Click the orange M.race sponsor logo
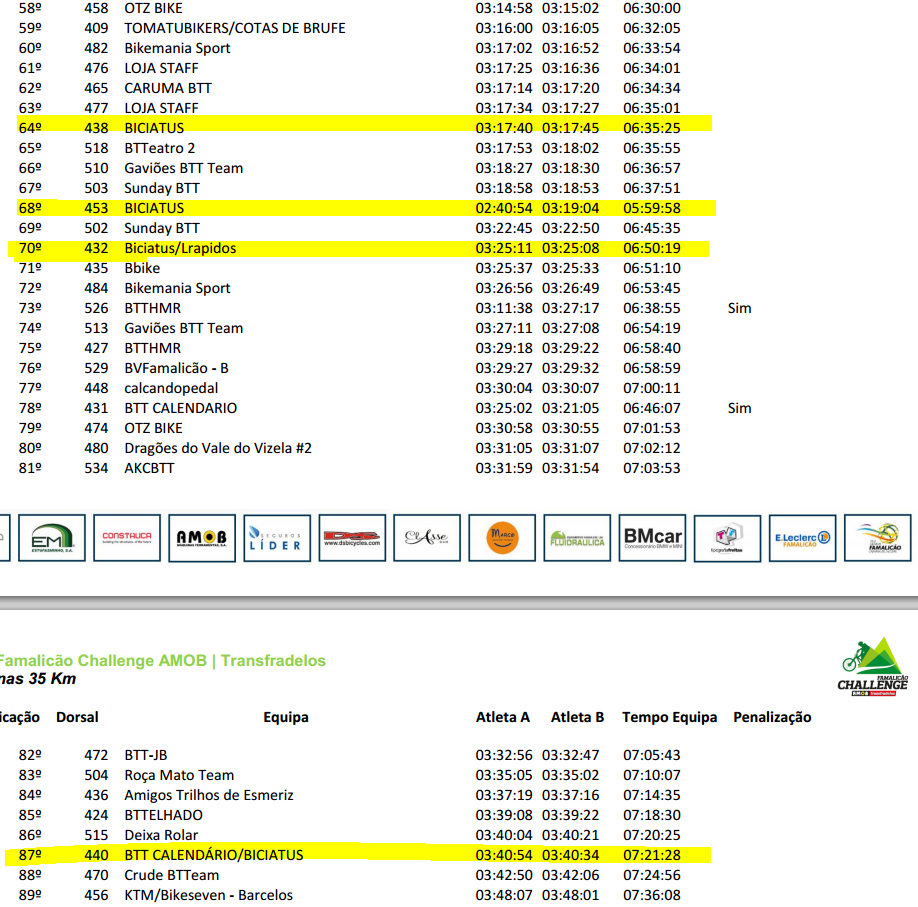 (x=502, y=538)
